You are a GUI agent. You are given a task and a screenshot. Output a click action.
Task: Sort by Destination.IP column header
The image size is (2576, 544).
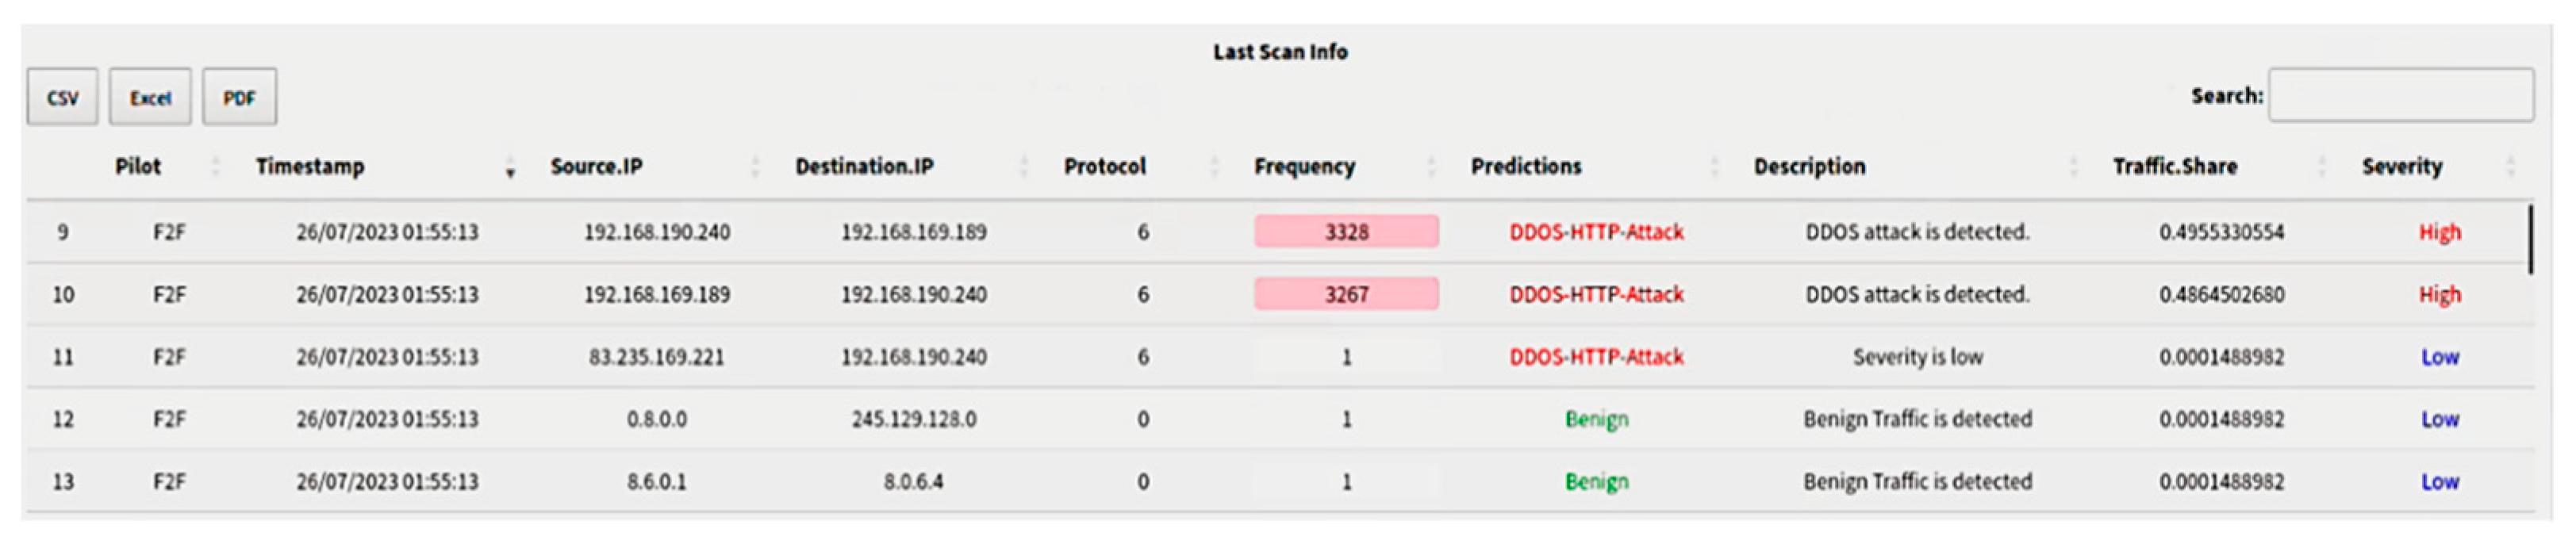pos(864,166)
